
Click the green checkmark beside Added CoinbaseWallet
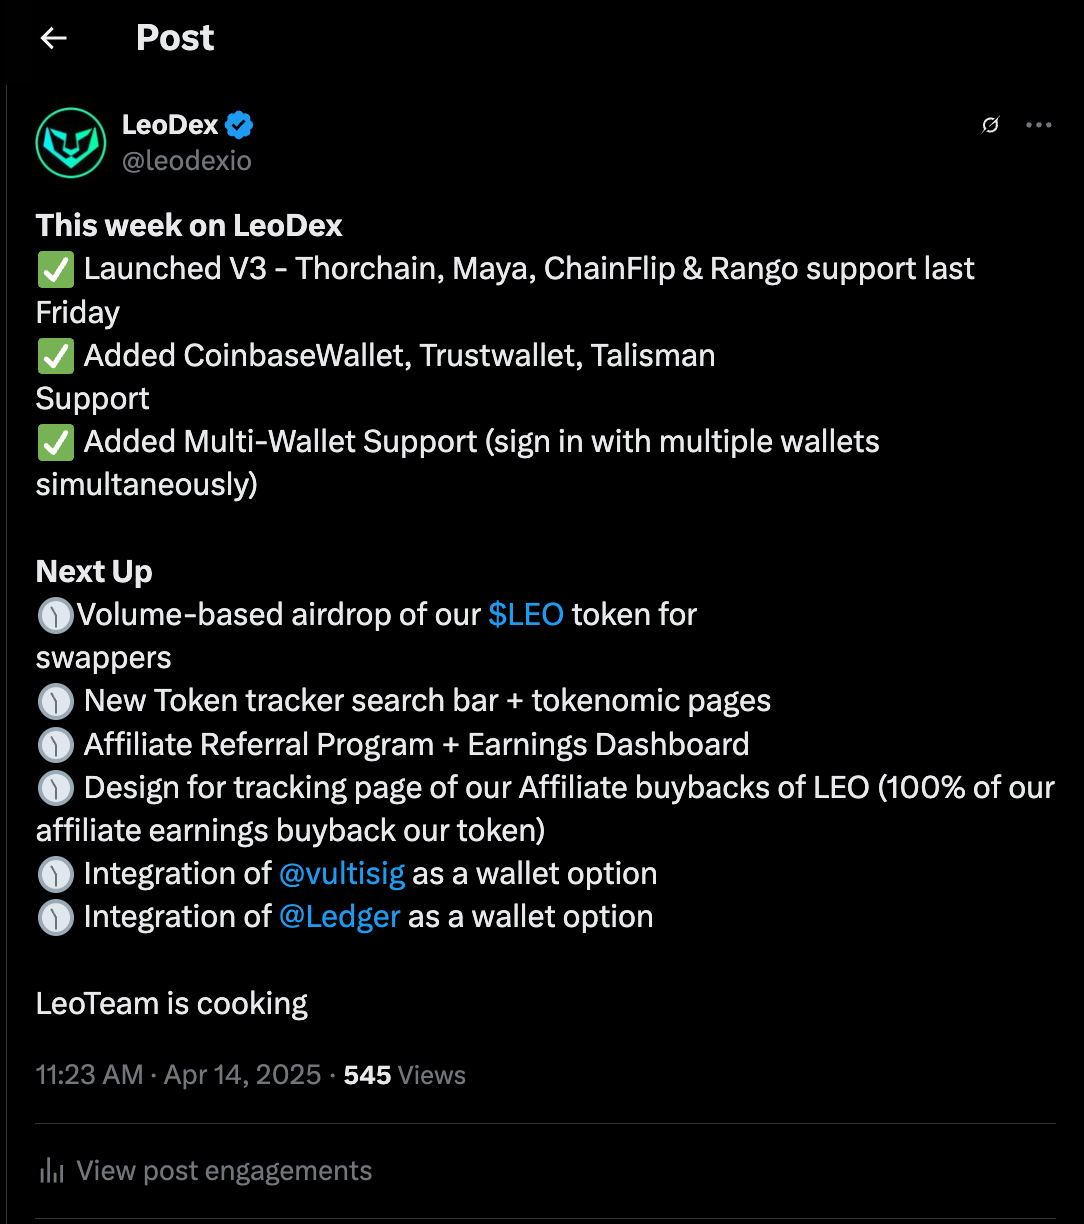click(x=55, y=356)
